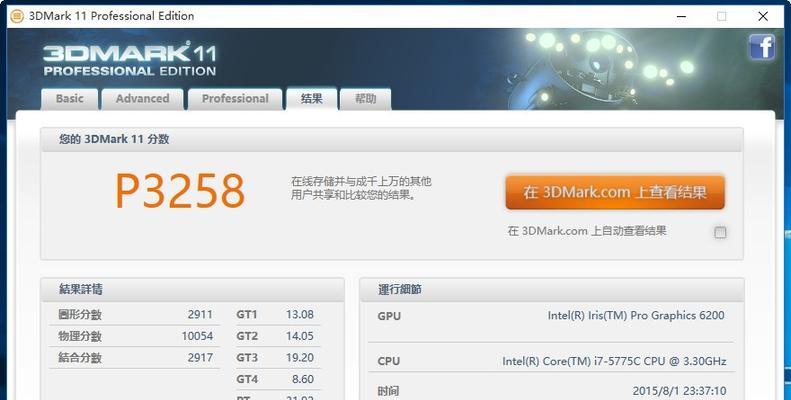Open the Professional tab
This screenshot has width=791, height=400.
click(235, 99)
